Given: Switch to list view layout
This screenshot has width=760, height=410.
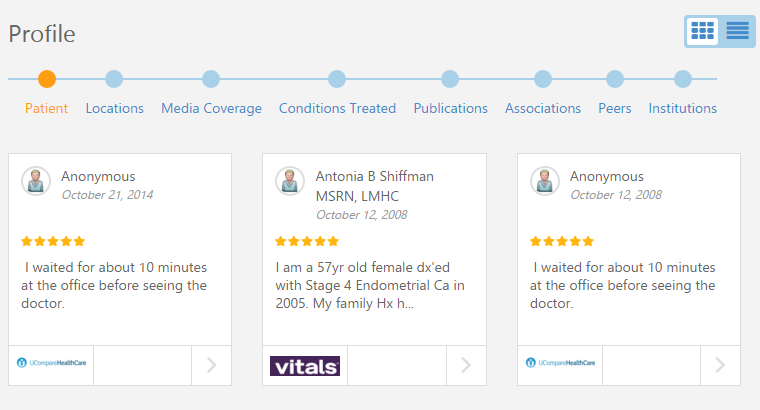Looking at the screenshot, I should [x=738, y=31].
